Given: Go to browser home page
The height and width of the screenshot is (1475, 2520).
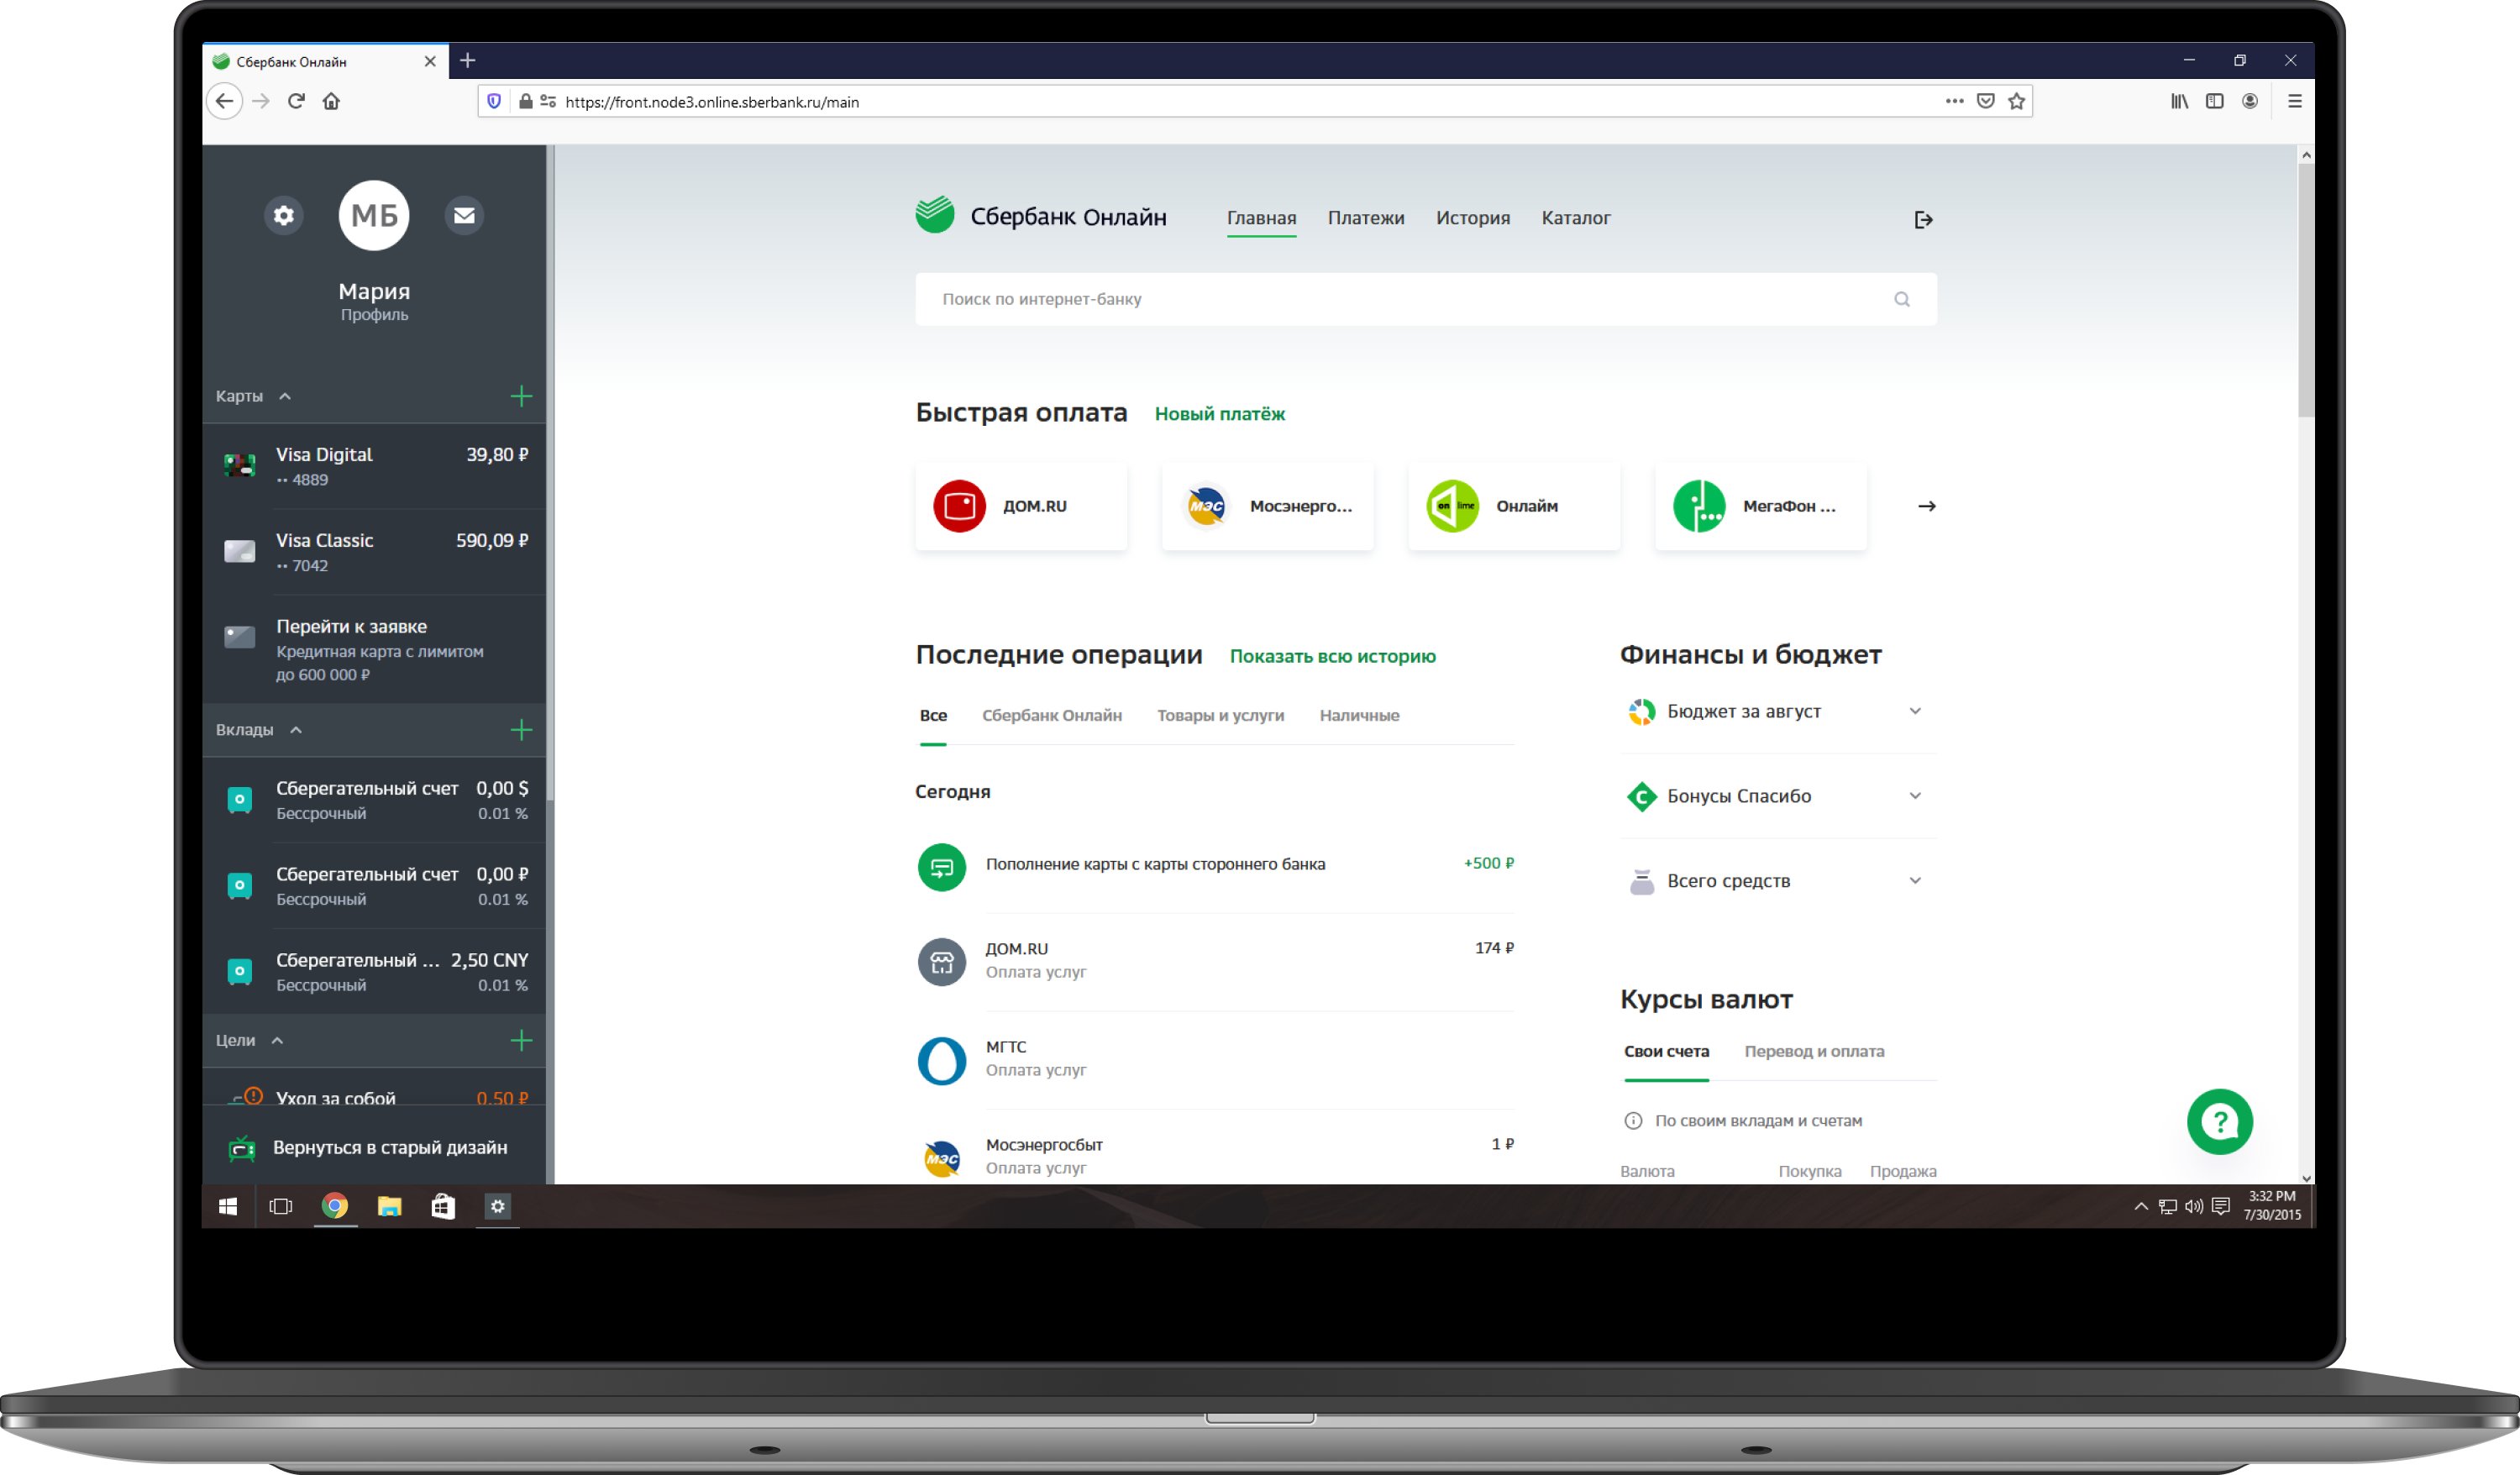Looking at the screenshot, I should [331, 101].
